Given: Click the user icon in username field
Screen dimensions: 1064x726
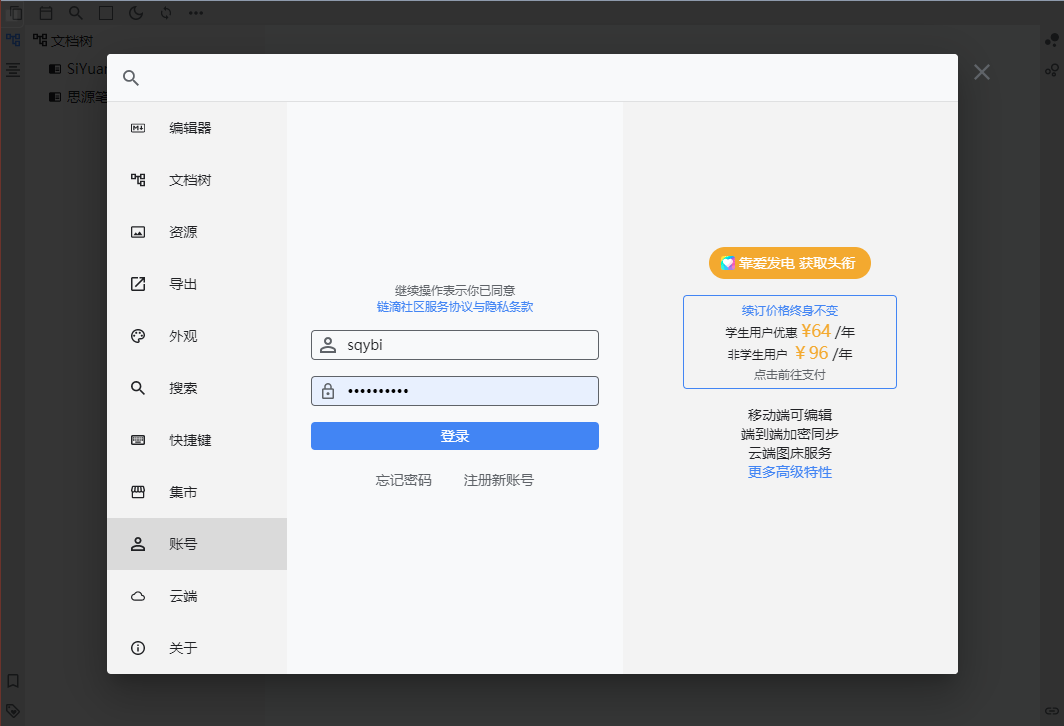Looking at the screenshot, I should click(328, 345).
